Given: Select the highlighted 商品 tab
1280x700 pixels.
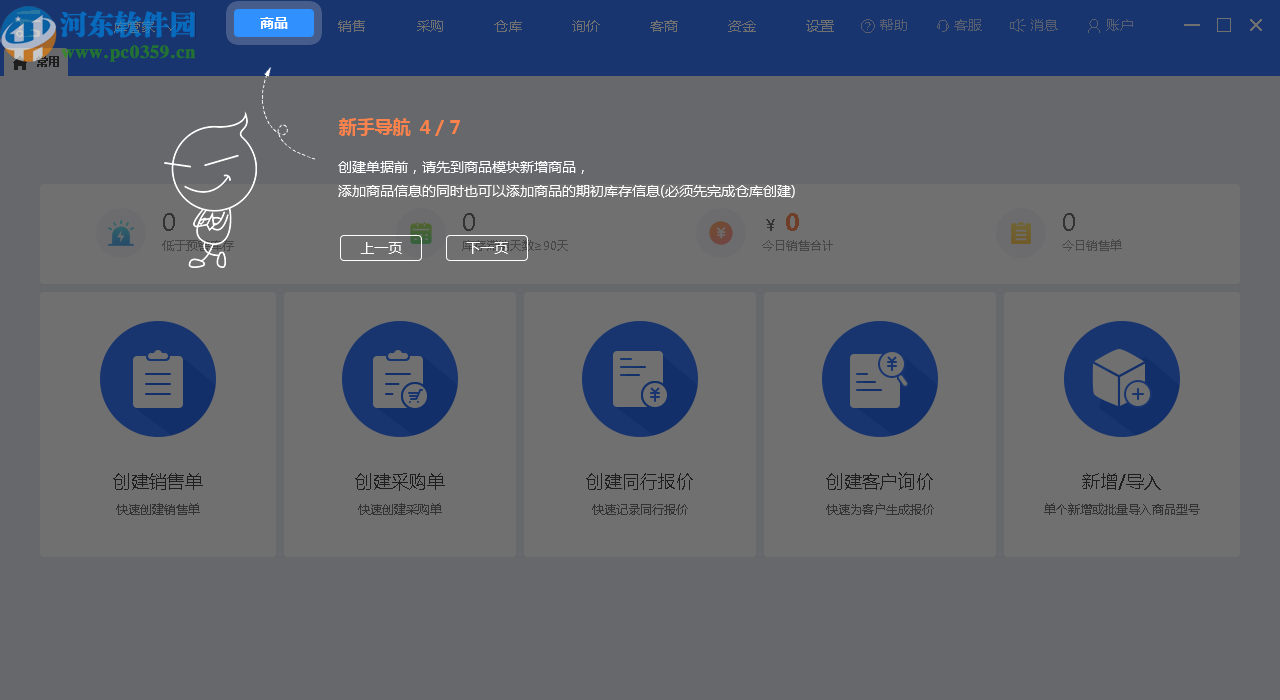Looking at the screenshot, I should [x=273, y=21].
